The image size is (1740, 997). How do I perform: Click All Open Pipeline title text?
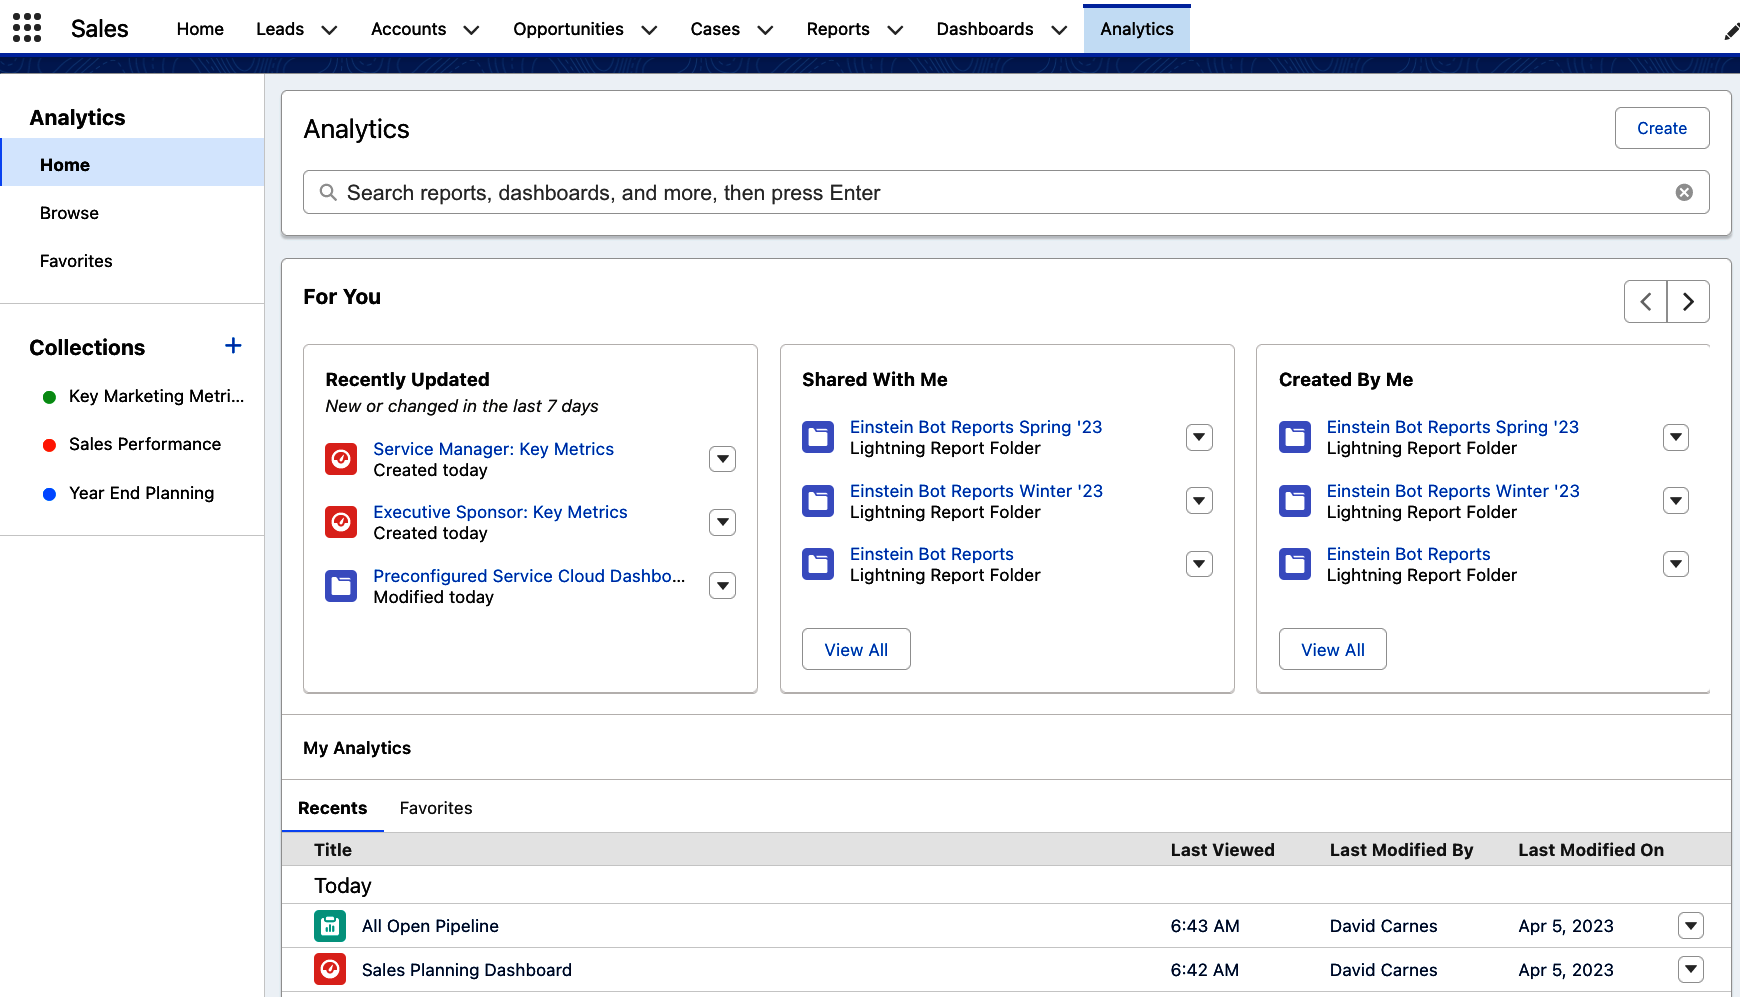[x=430, y=926]
